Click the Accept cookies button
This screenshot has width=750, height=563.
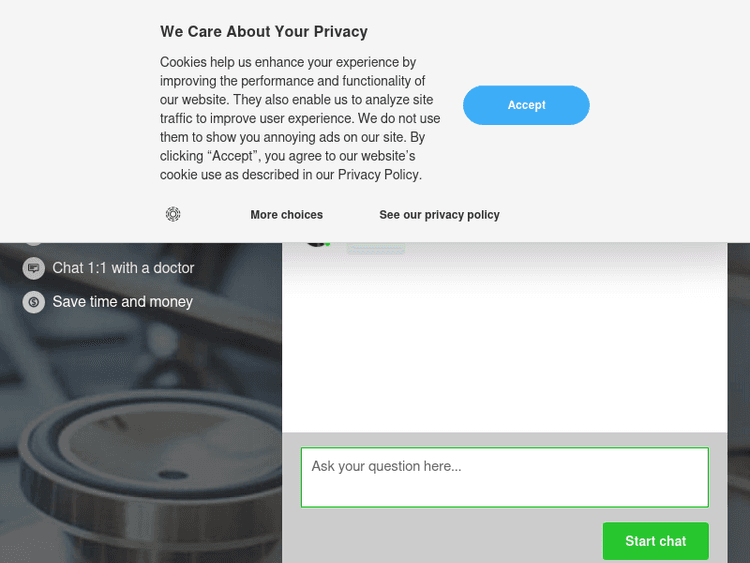pos(526,105)
